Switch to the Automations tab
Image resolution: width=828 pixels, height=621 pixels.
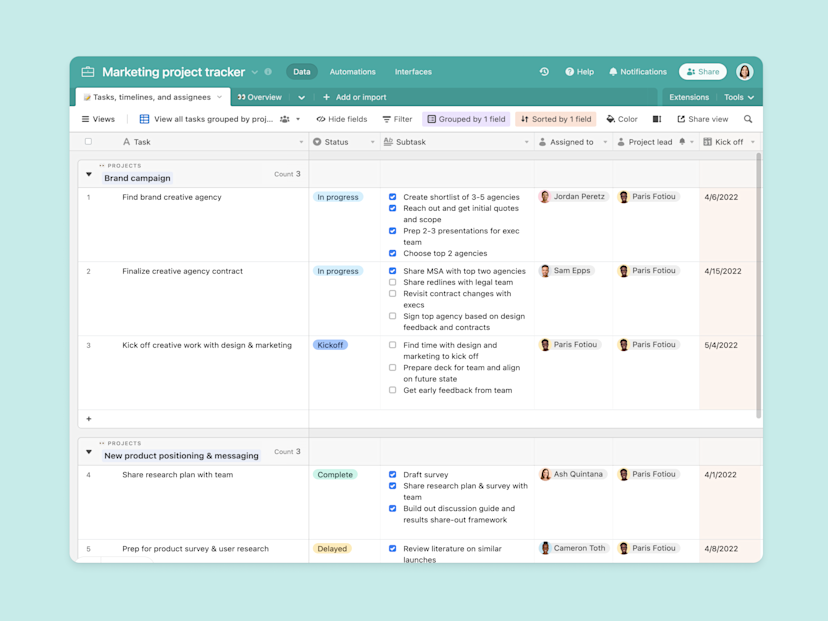pos(352,71)
